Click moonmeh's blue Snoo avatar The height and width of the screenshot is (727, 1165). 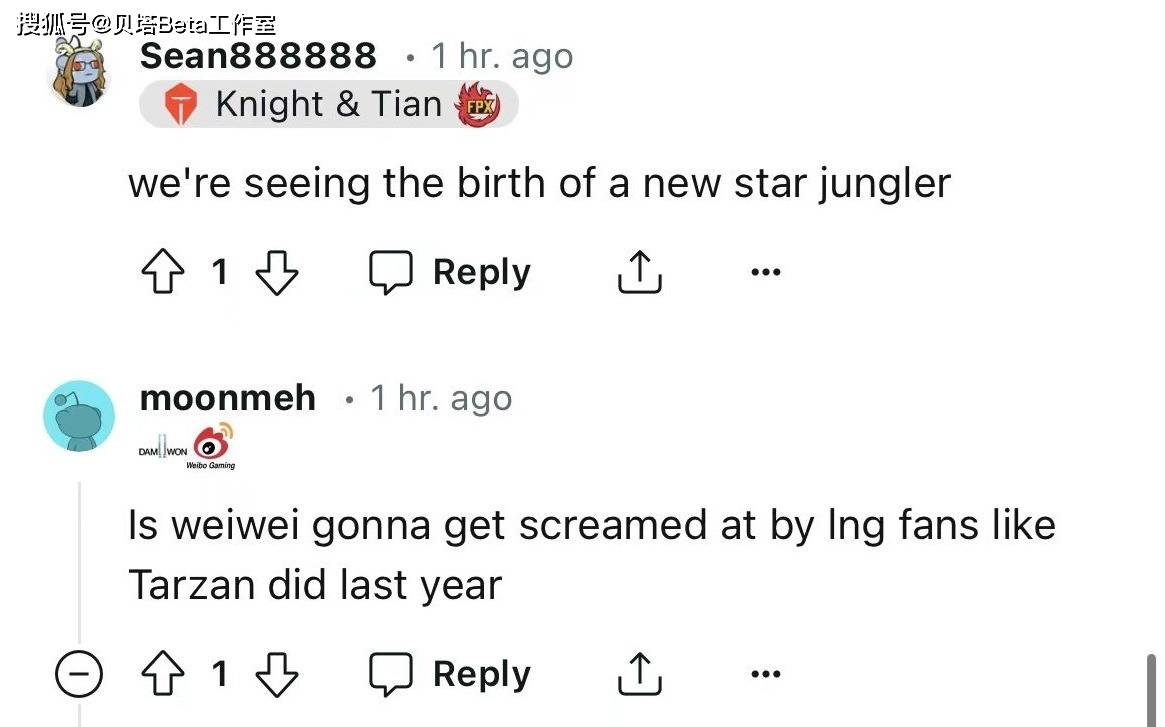click(x=79, y=415)
